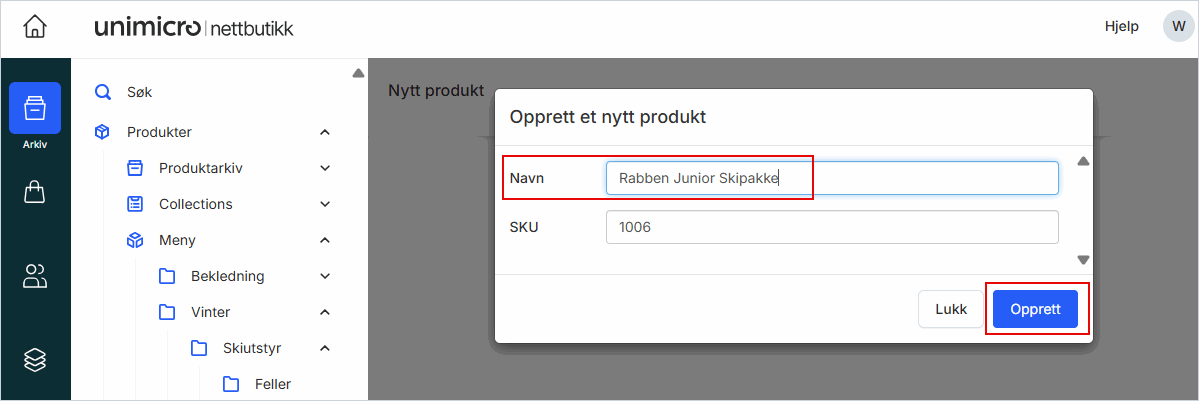This screenshot has height=401, width=1199.
Task: Go to the home icon
Action: point(35,28)
